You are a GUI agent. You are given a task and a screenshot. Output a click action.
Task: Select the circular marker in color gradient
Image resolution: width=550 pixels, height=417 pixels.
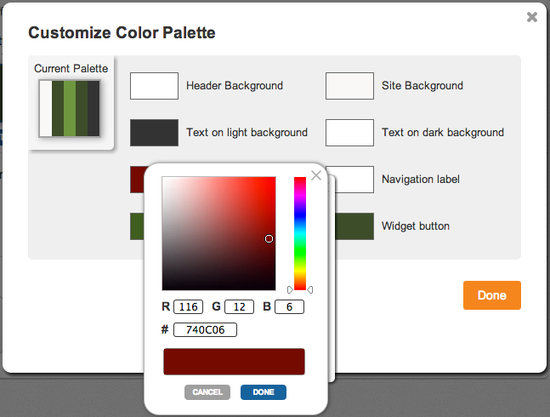tap(269, 239)
